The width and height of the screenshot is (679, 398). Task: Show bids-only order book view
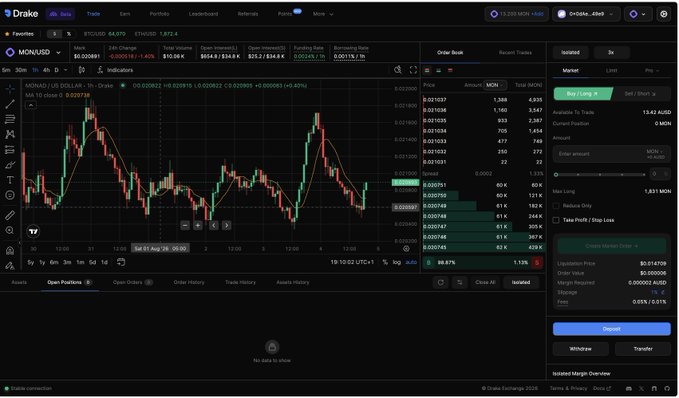439,70
